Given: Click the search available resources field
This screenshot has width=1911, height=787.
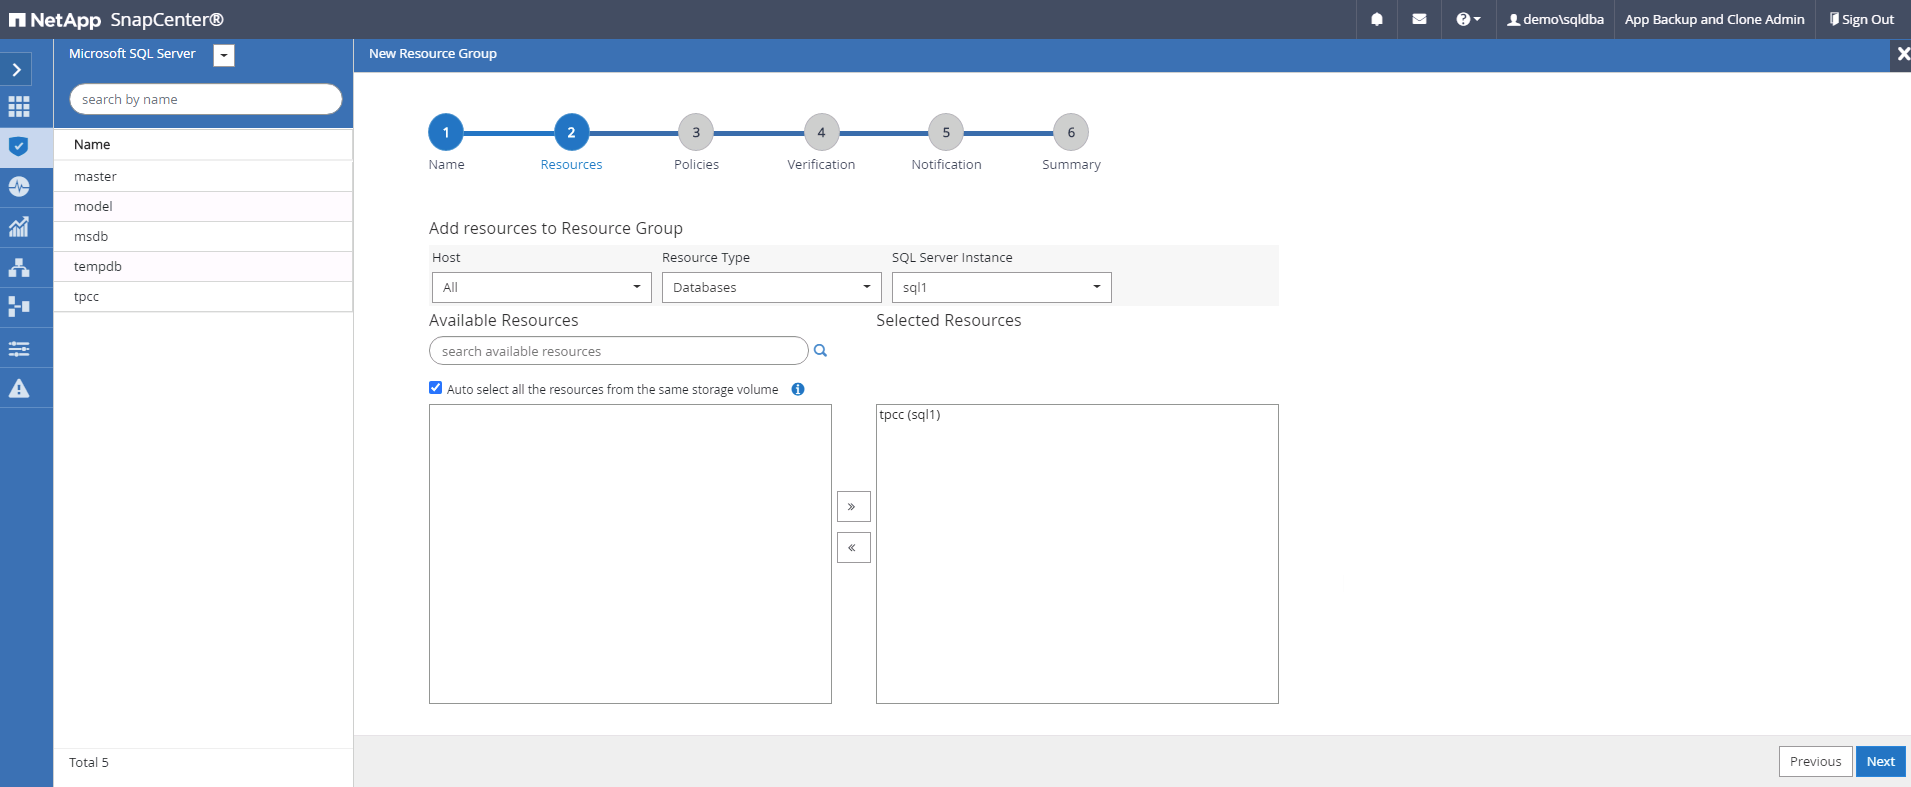Looking at the screenshot, I should 618,351.
